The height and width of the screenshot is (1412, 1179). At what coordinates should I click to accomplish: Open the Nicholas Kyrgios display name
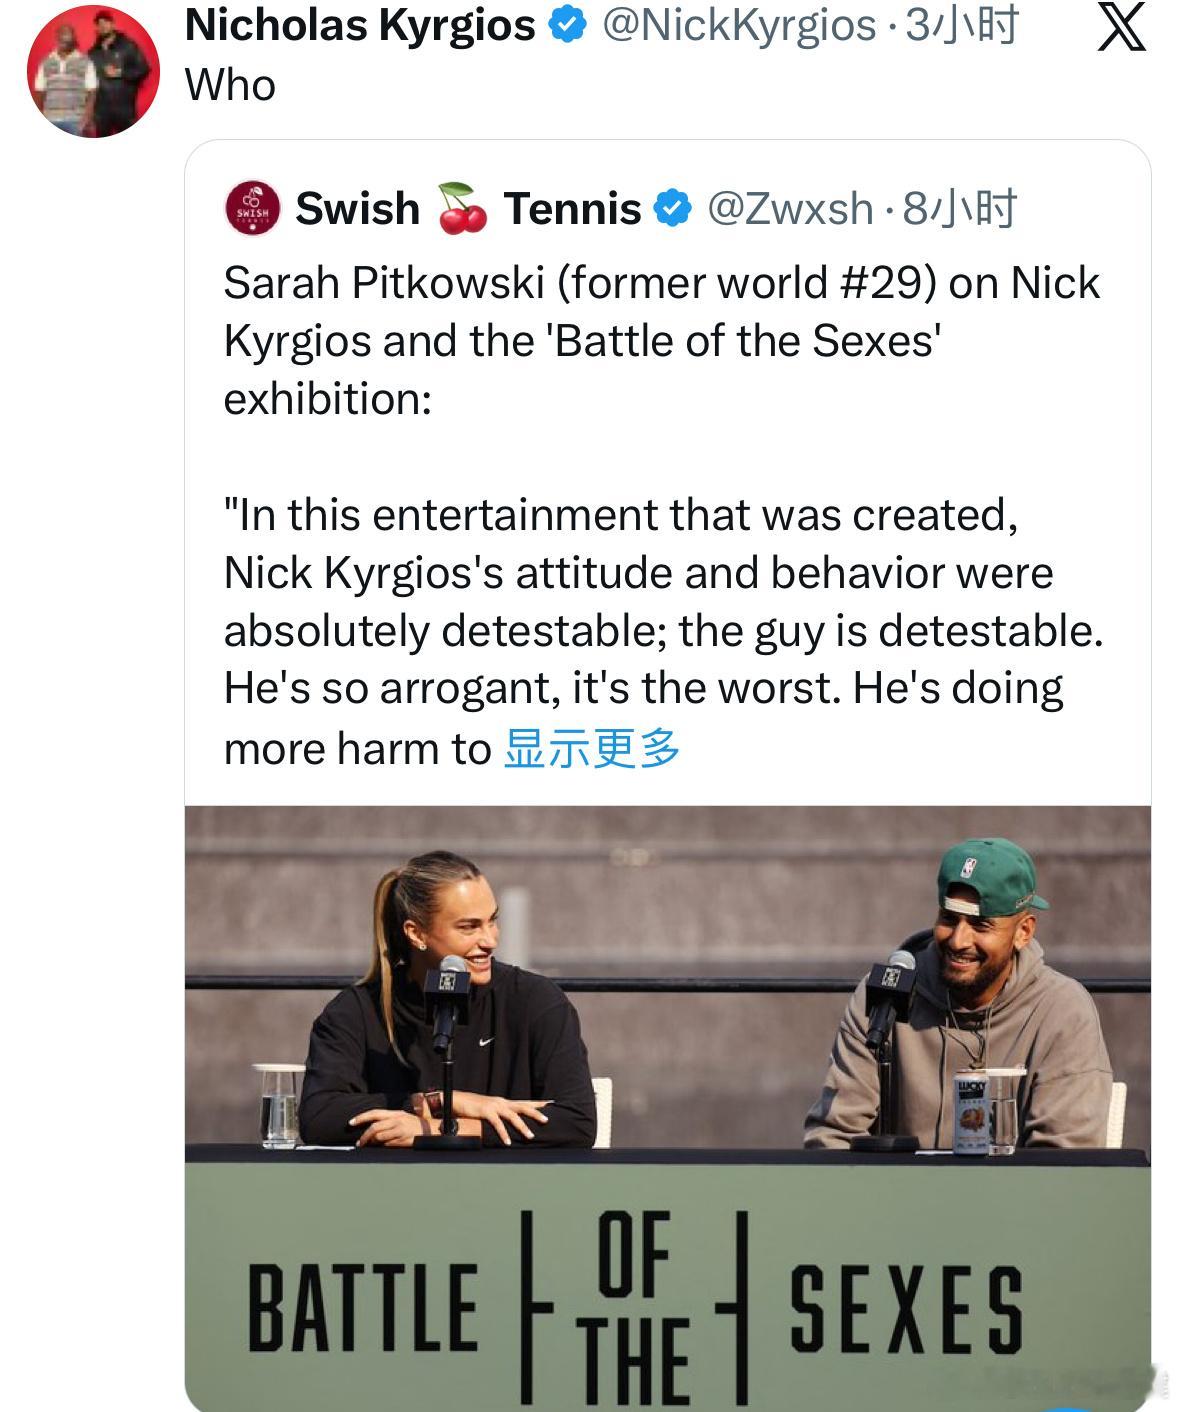pos(359,25)
